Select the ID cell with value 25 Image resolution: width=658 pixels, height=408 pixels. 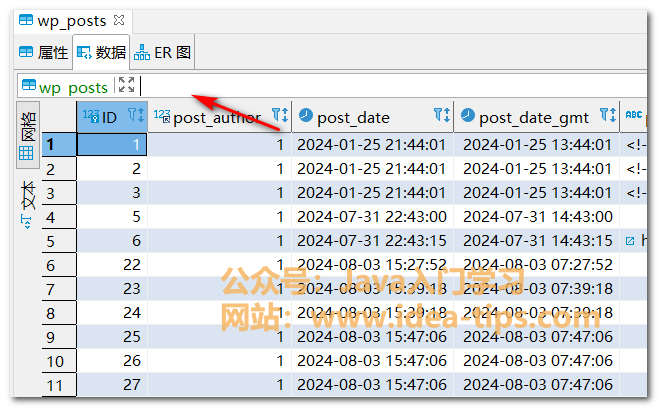pos(112,336)
